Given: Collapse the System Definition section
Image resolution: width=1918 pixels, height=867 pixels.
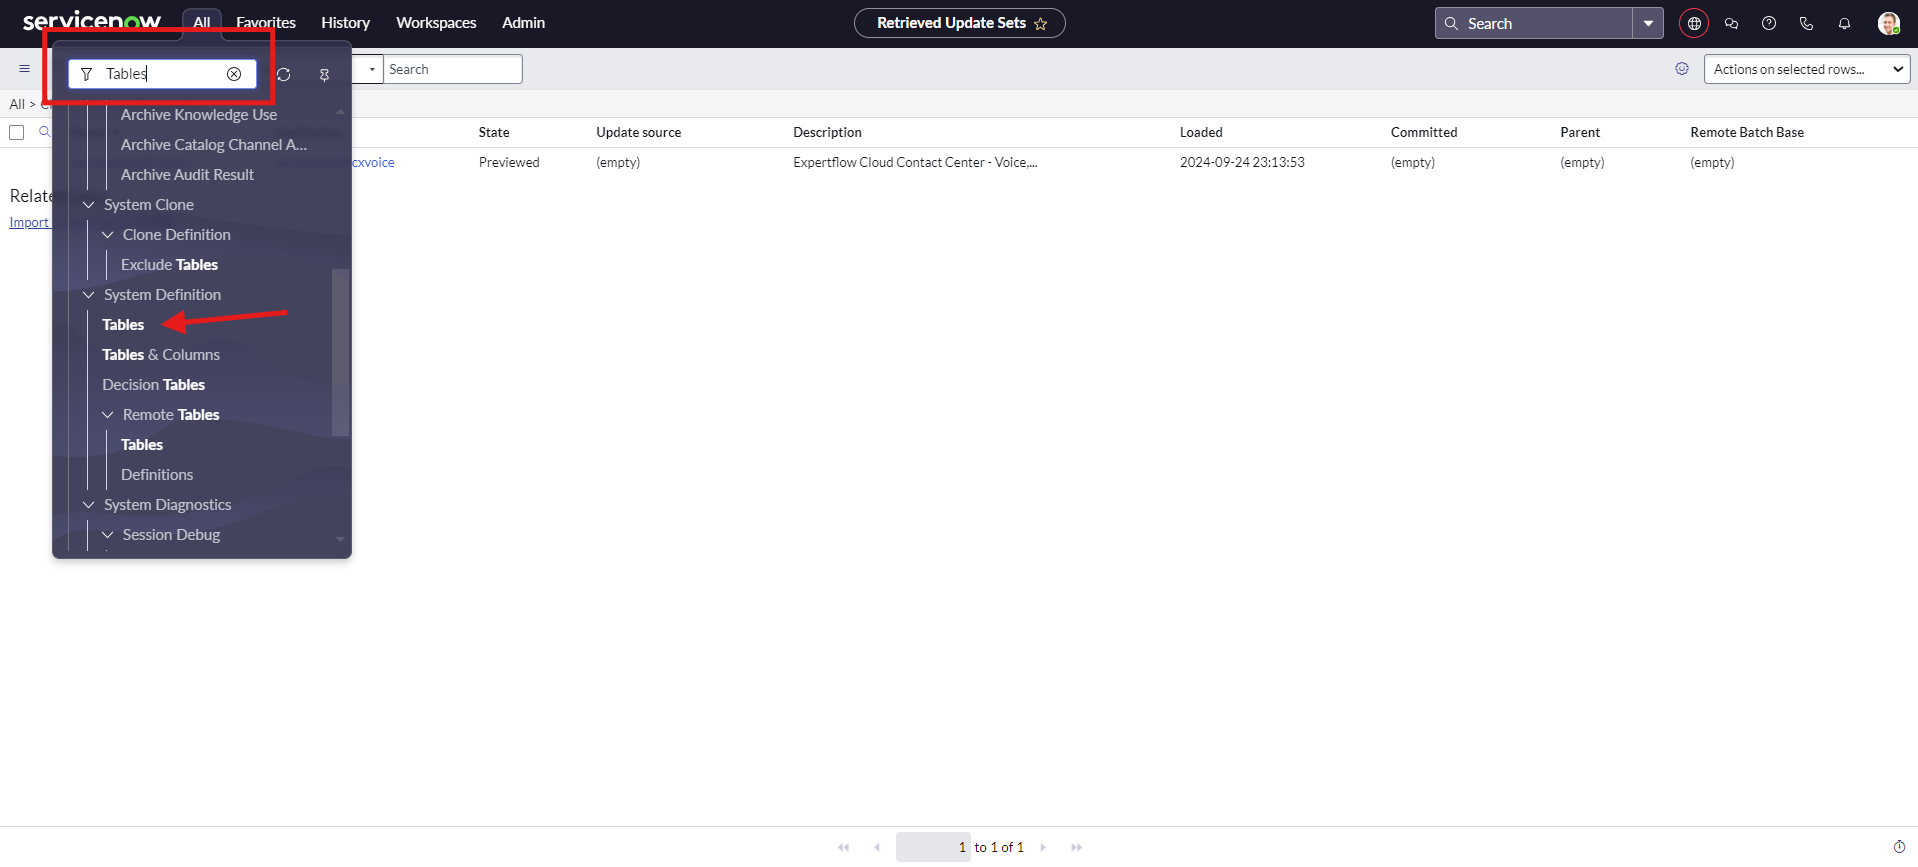Looking at the screenshot, I should click(x=89, y=295).
